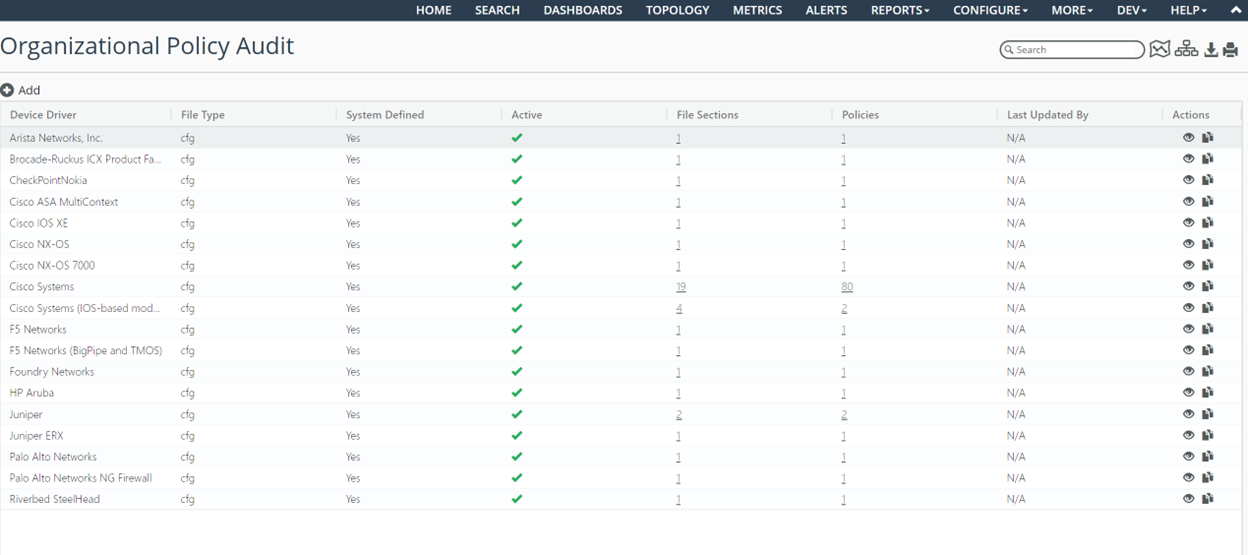Viewport: 1248px width, 555px height.
Task: Click into the Search input field
Action: 1078,50
